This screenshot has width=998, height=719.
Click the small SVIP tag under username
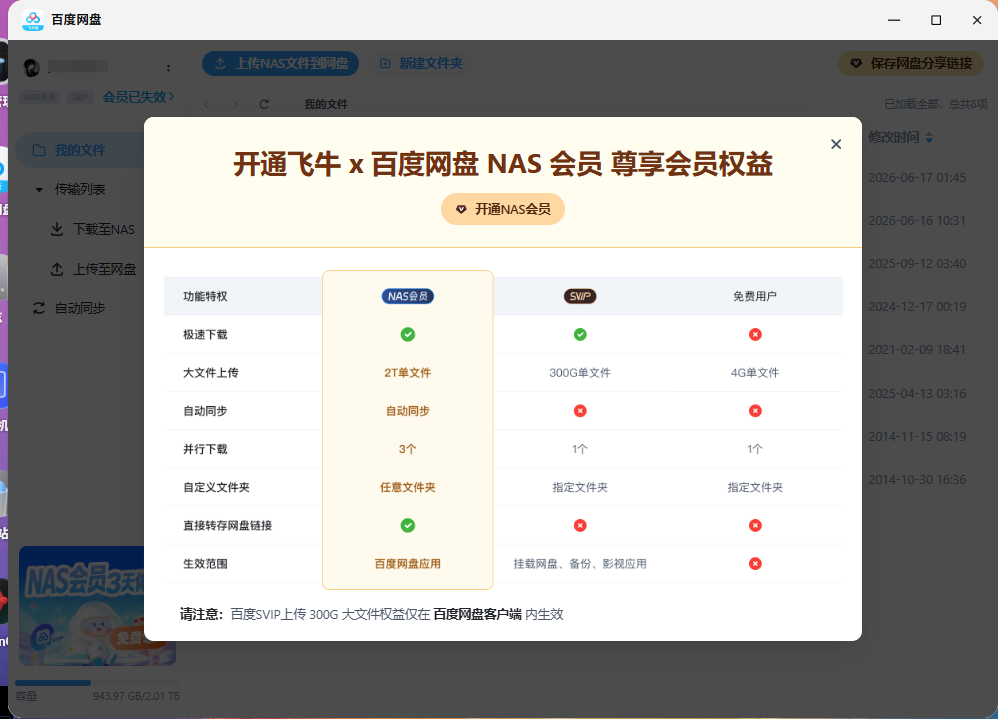tap(80, 97)
